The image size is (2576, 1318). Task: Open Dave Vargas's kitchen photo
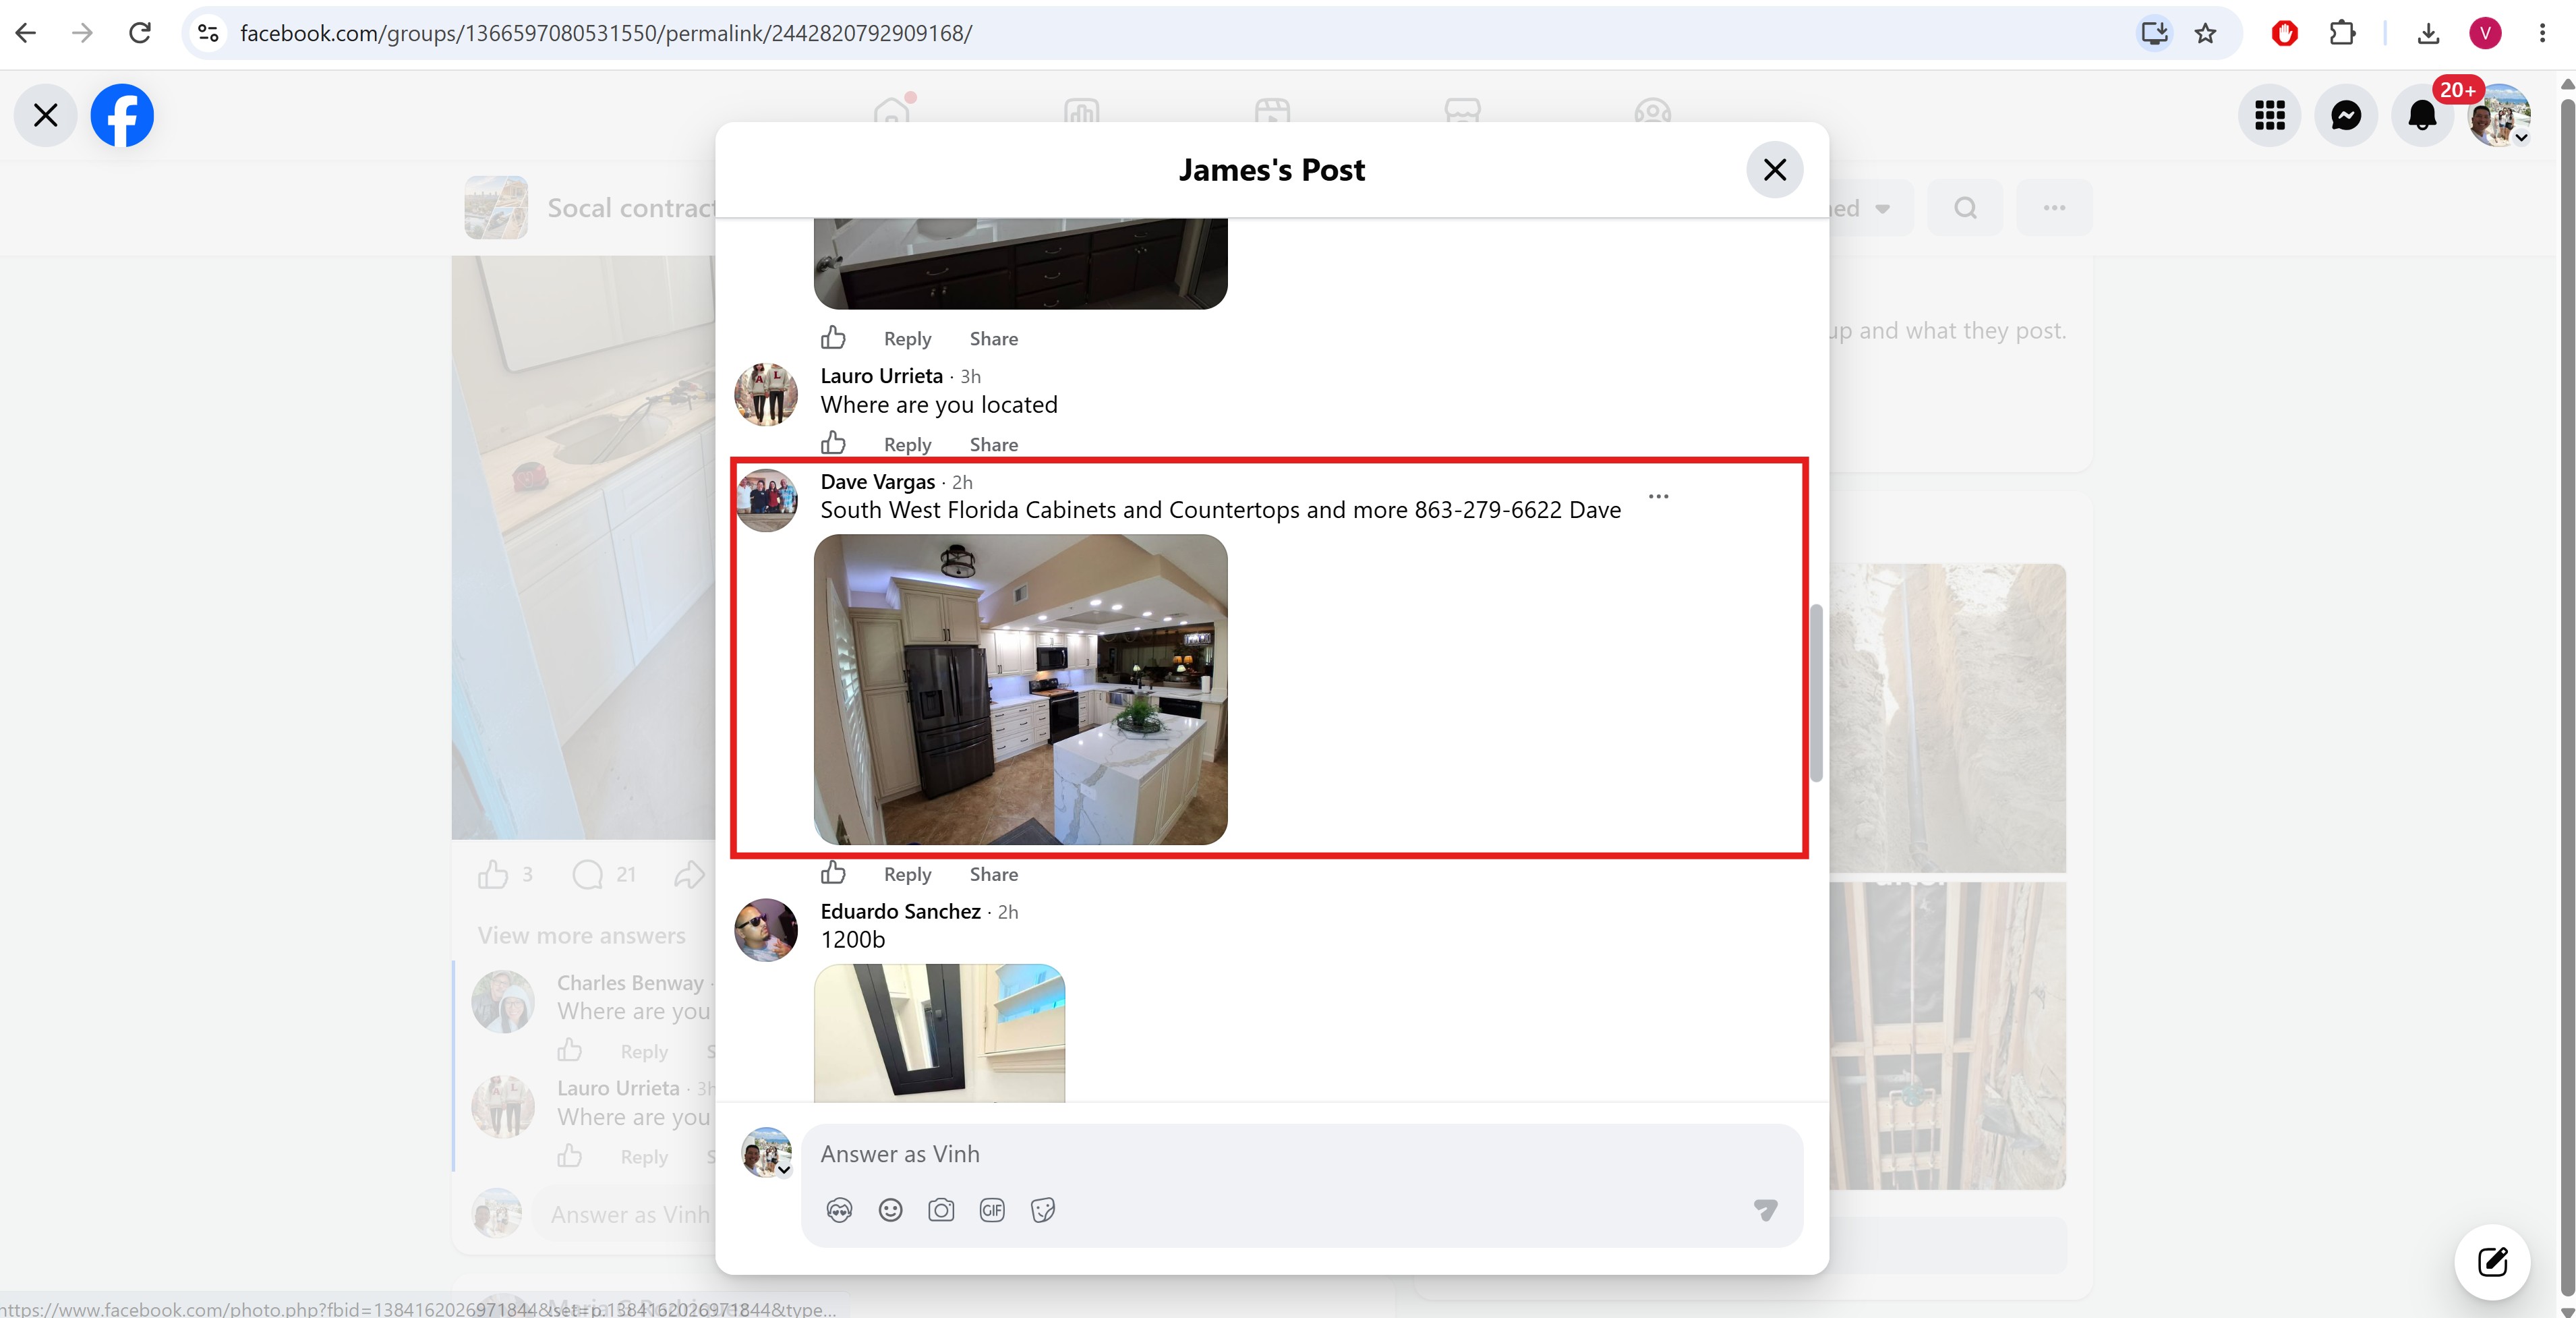(x=1020, y=690)
